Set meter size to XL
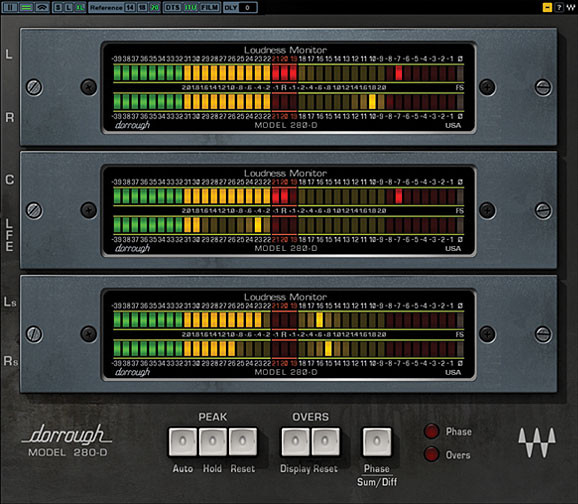Screen dimensions: 578x504 [80, 7]
